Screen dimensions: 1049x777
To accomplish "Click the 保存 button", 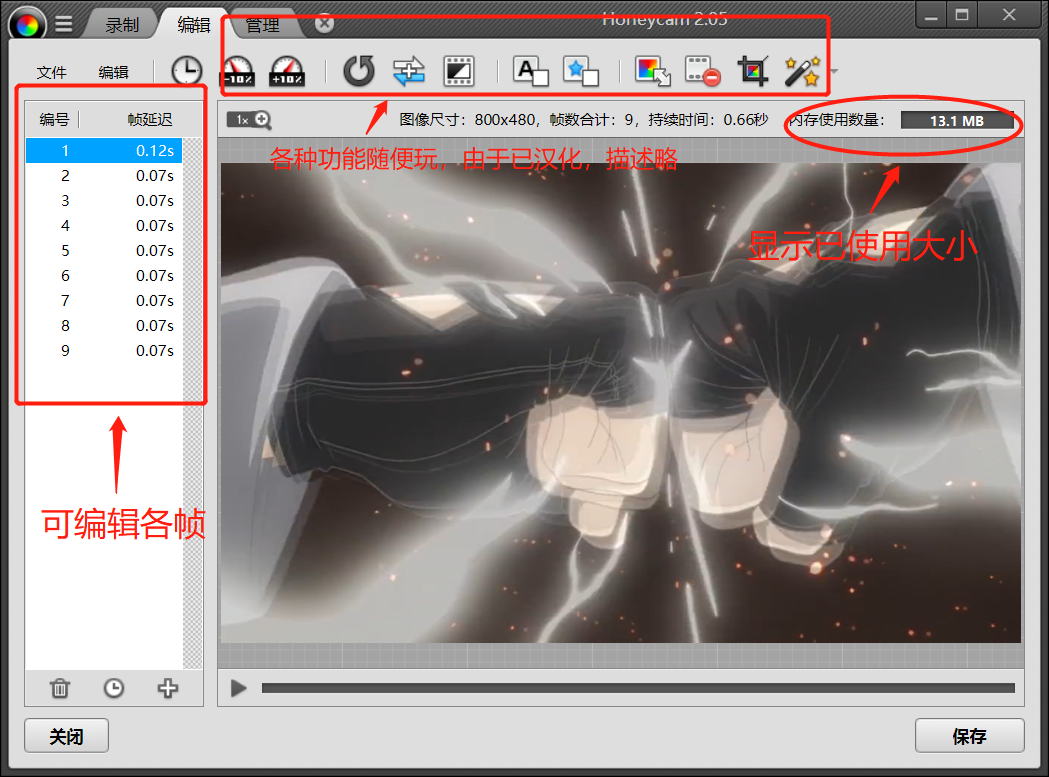I will tap(969, 736).
